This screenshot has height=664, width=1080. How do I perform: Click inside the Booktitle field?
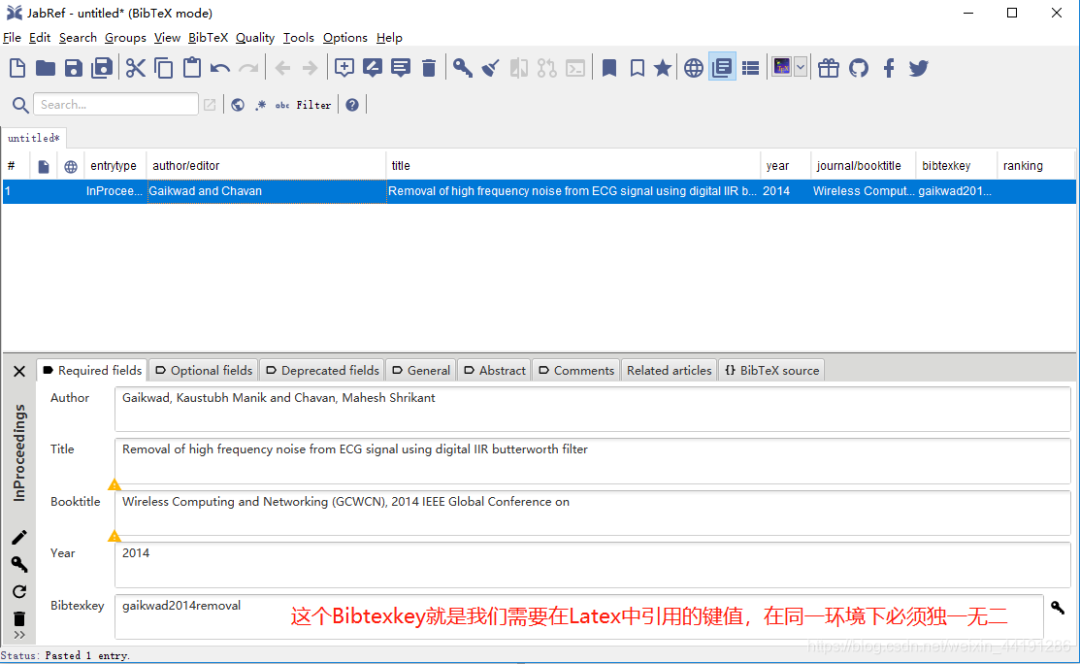pyautogui.click(x=592, y=513)
